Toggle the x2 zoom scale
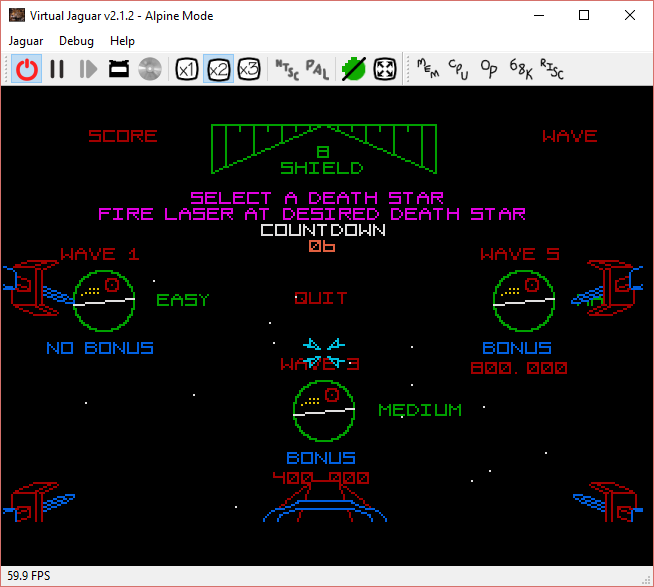Image resolution: width=654 pixels, height=587 pixels. coord(218,69)
